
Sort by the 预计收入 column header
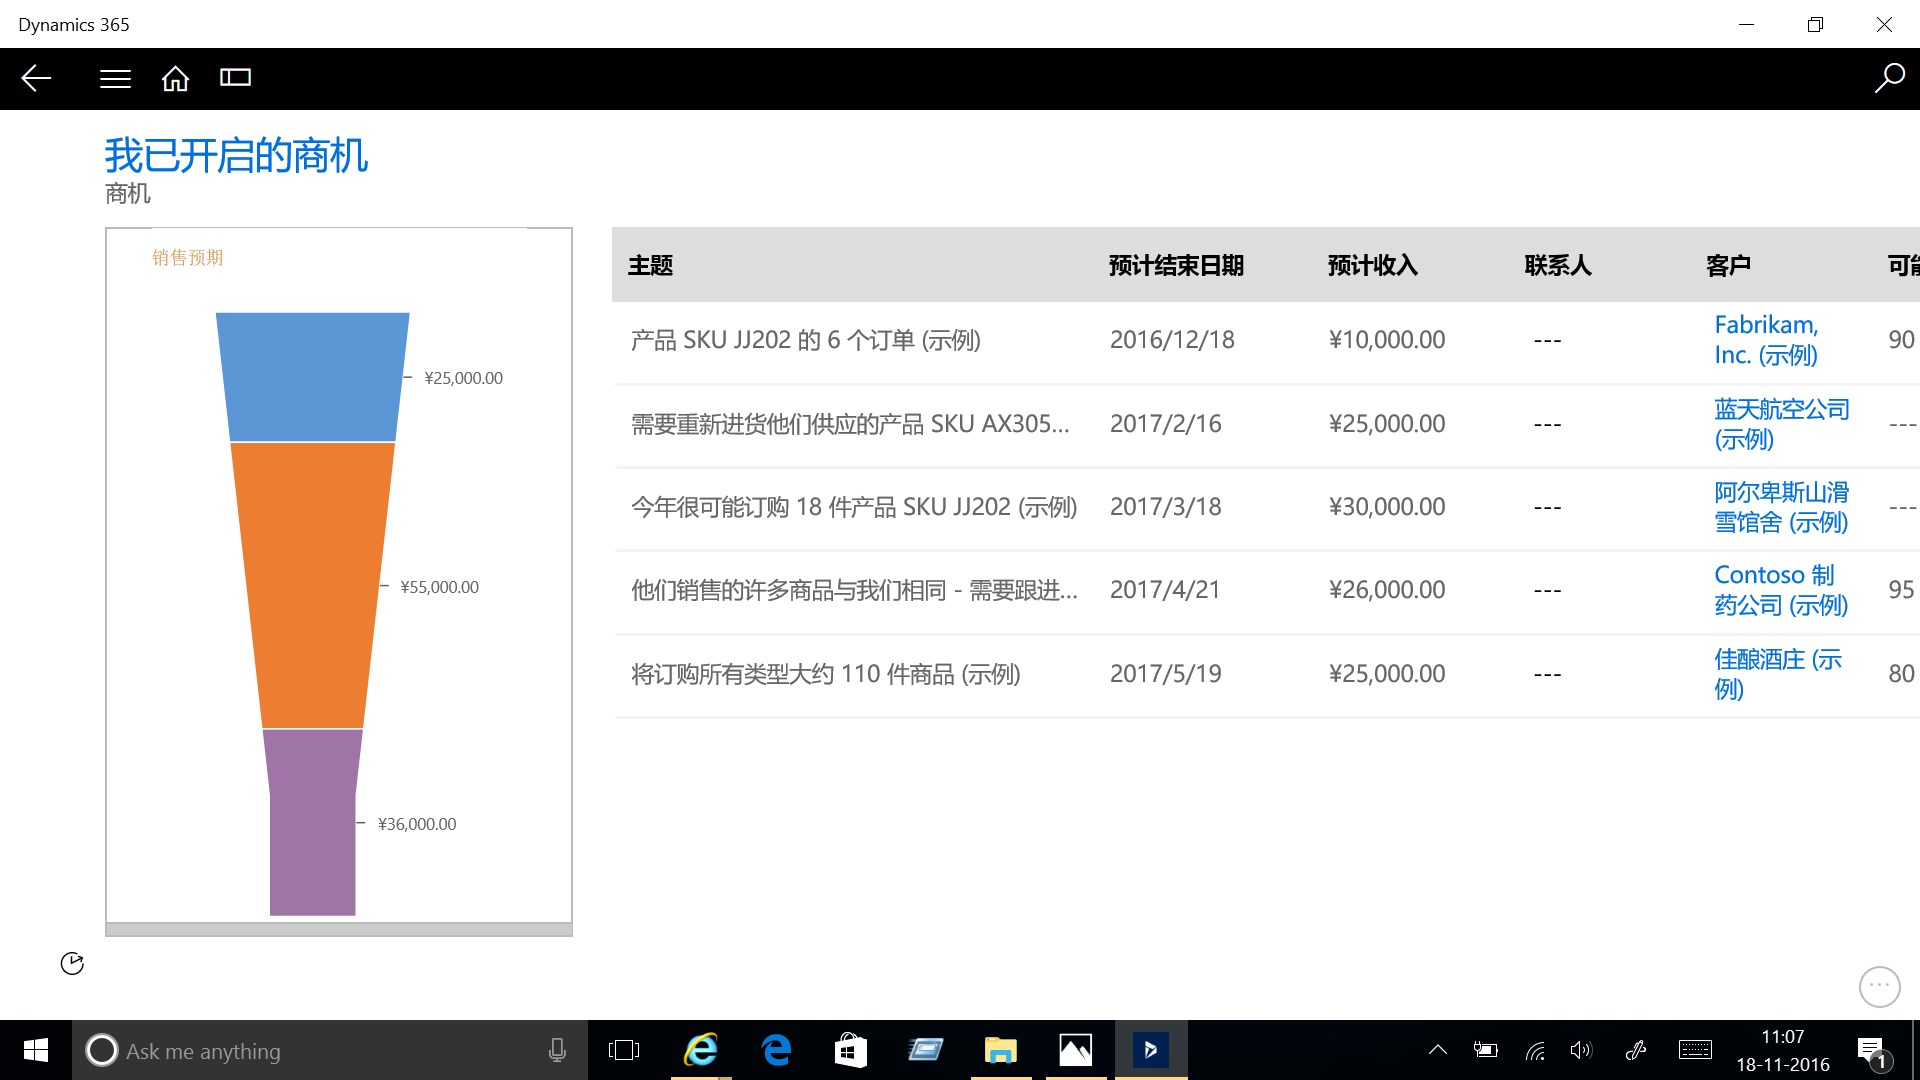1372,265
